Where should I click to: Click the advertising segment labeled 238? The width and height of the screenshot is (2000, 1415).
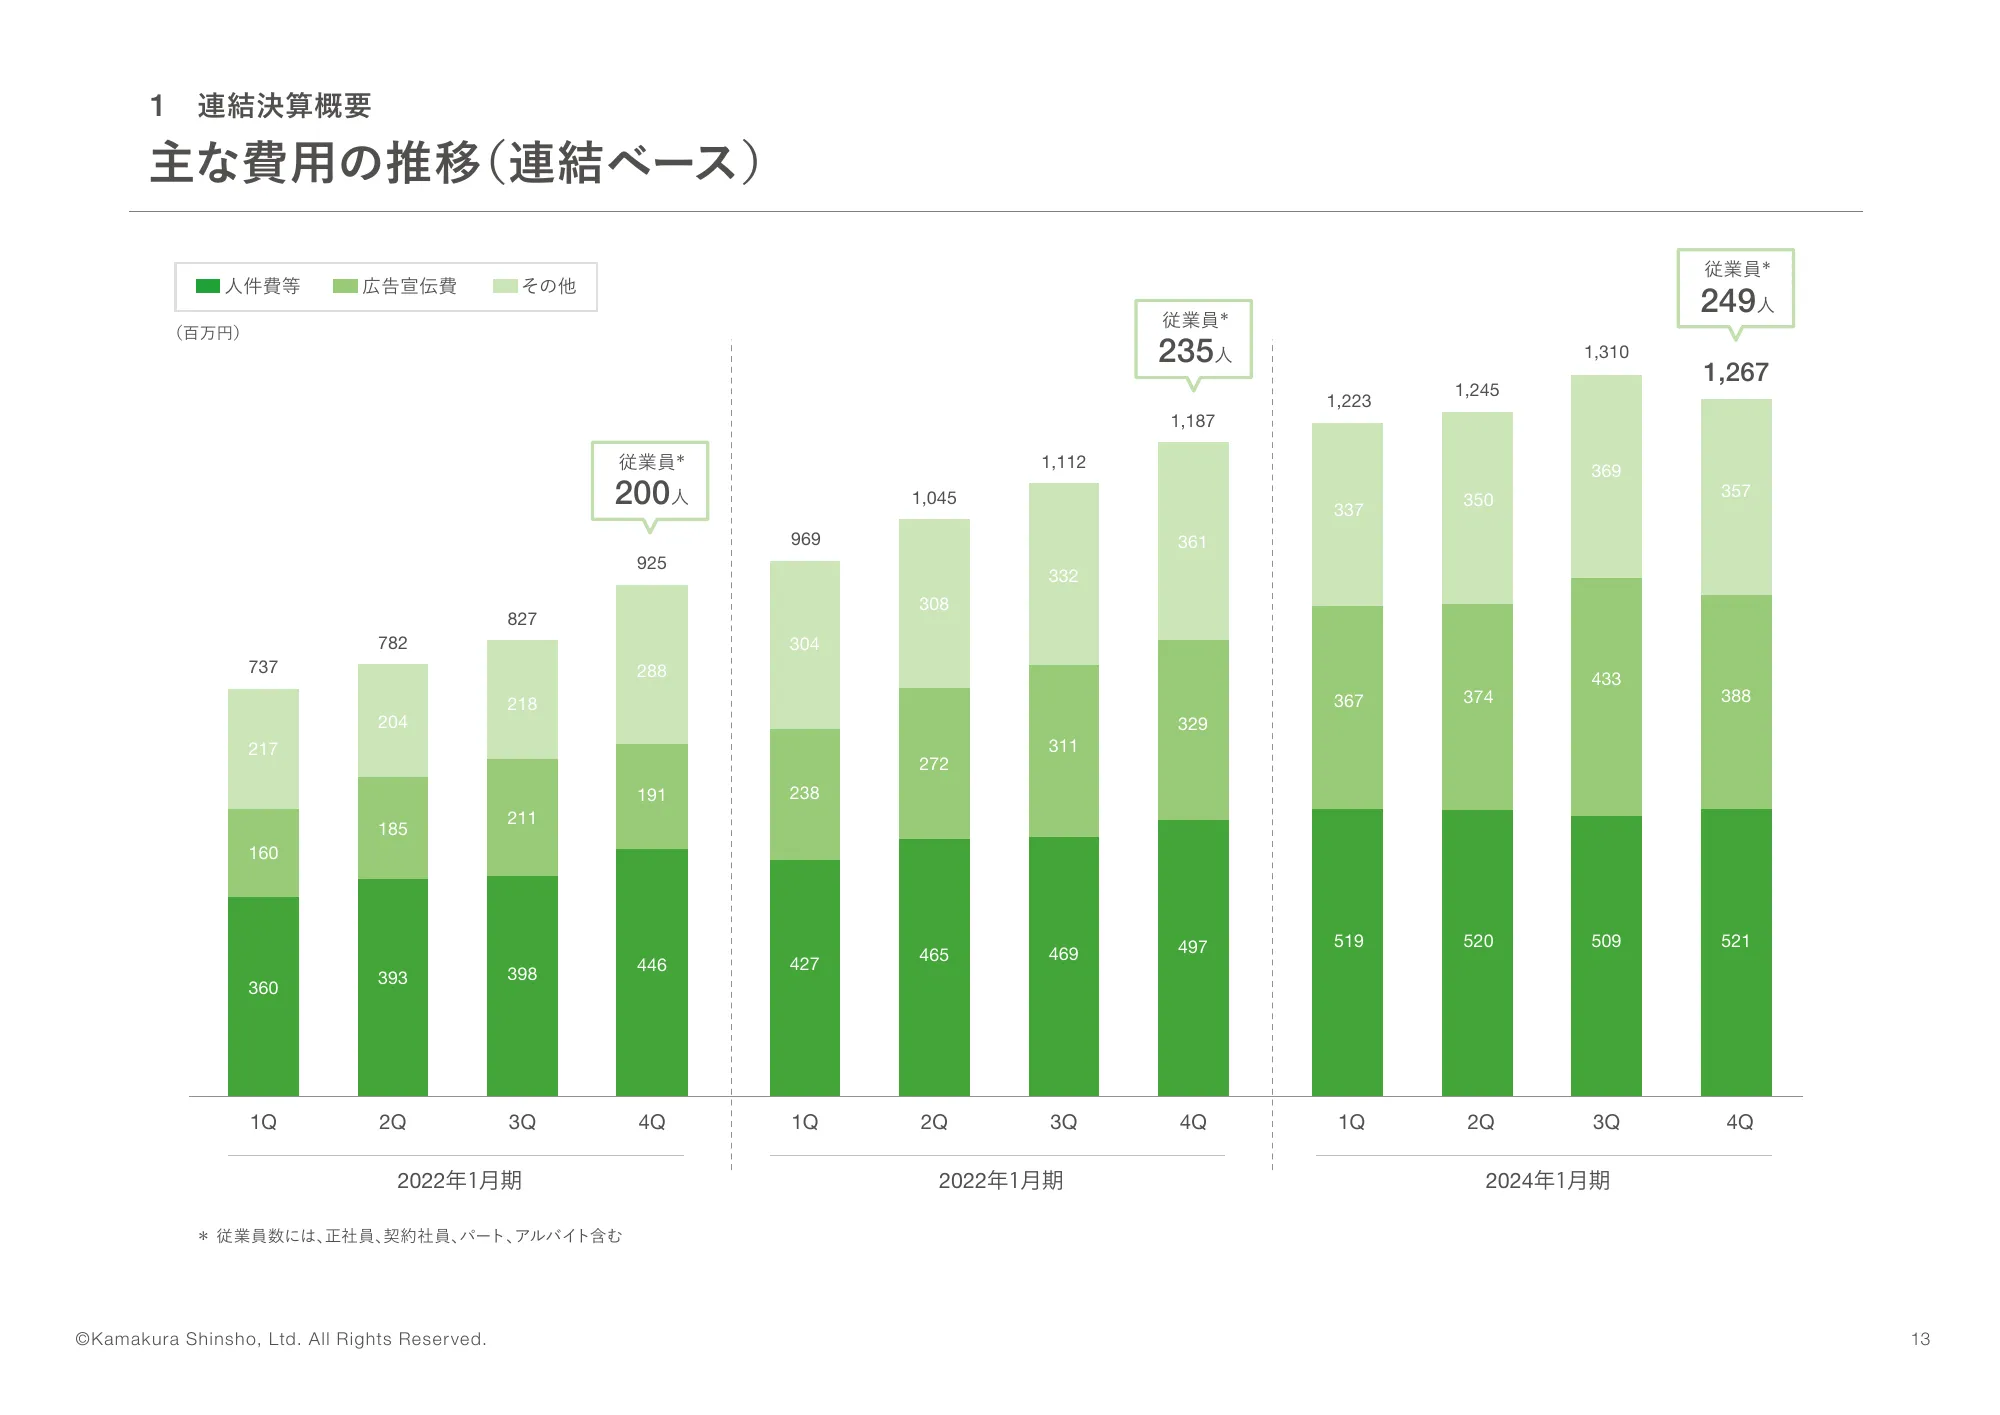pyautogui.click(x=805, y=794)
